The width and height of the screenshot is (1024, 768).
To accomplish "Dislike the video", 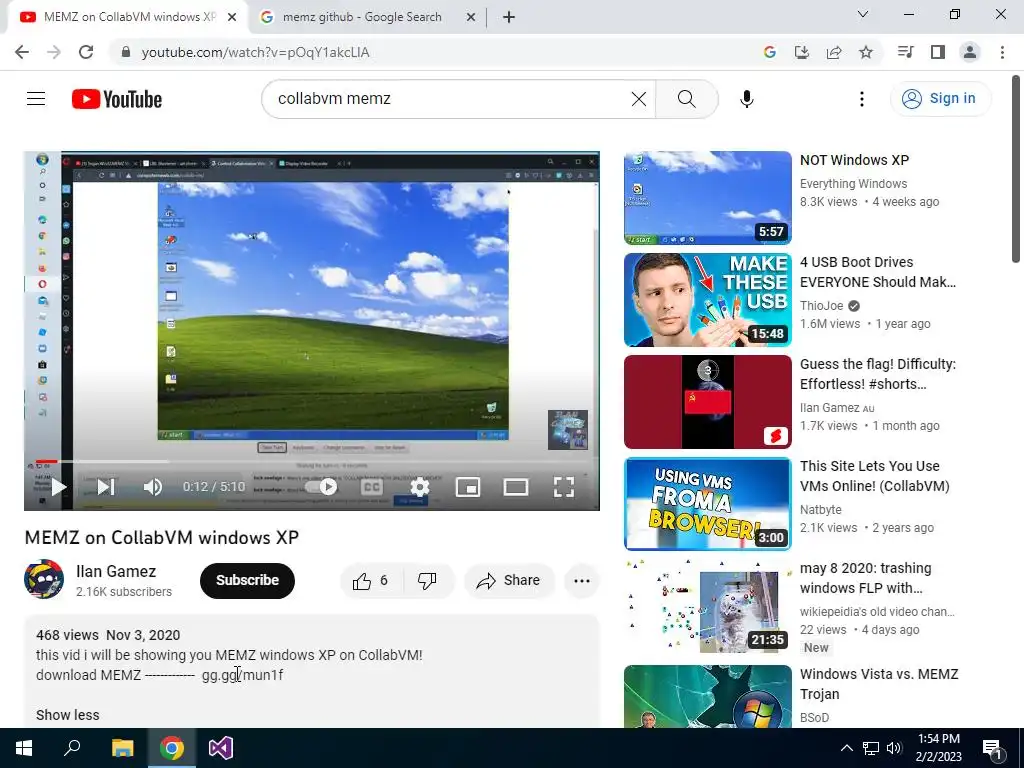I will tap(427, 581).
